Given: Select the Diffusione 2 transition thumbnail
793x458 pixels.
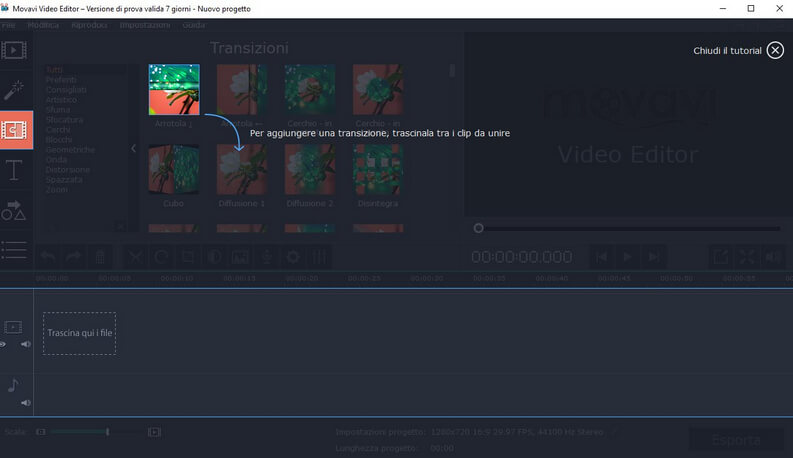Looking at the screenshot, I should pos(310,169).
